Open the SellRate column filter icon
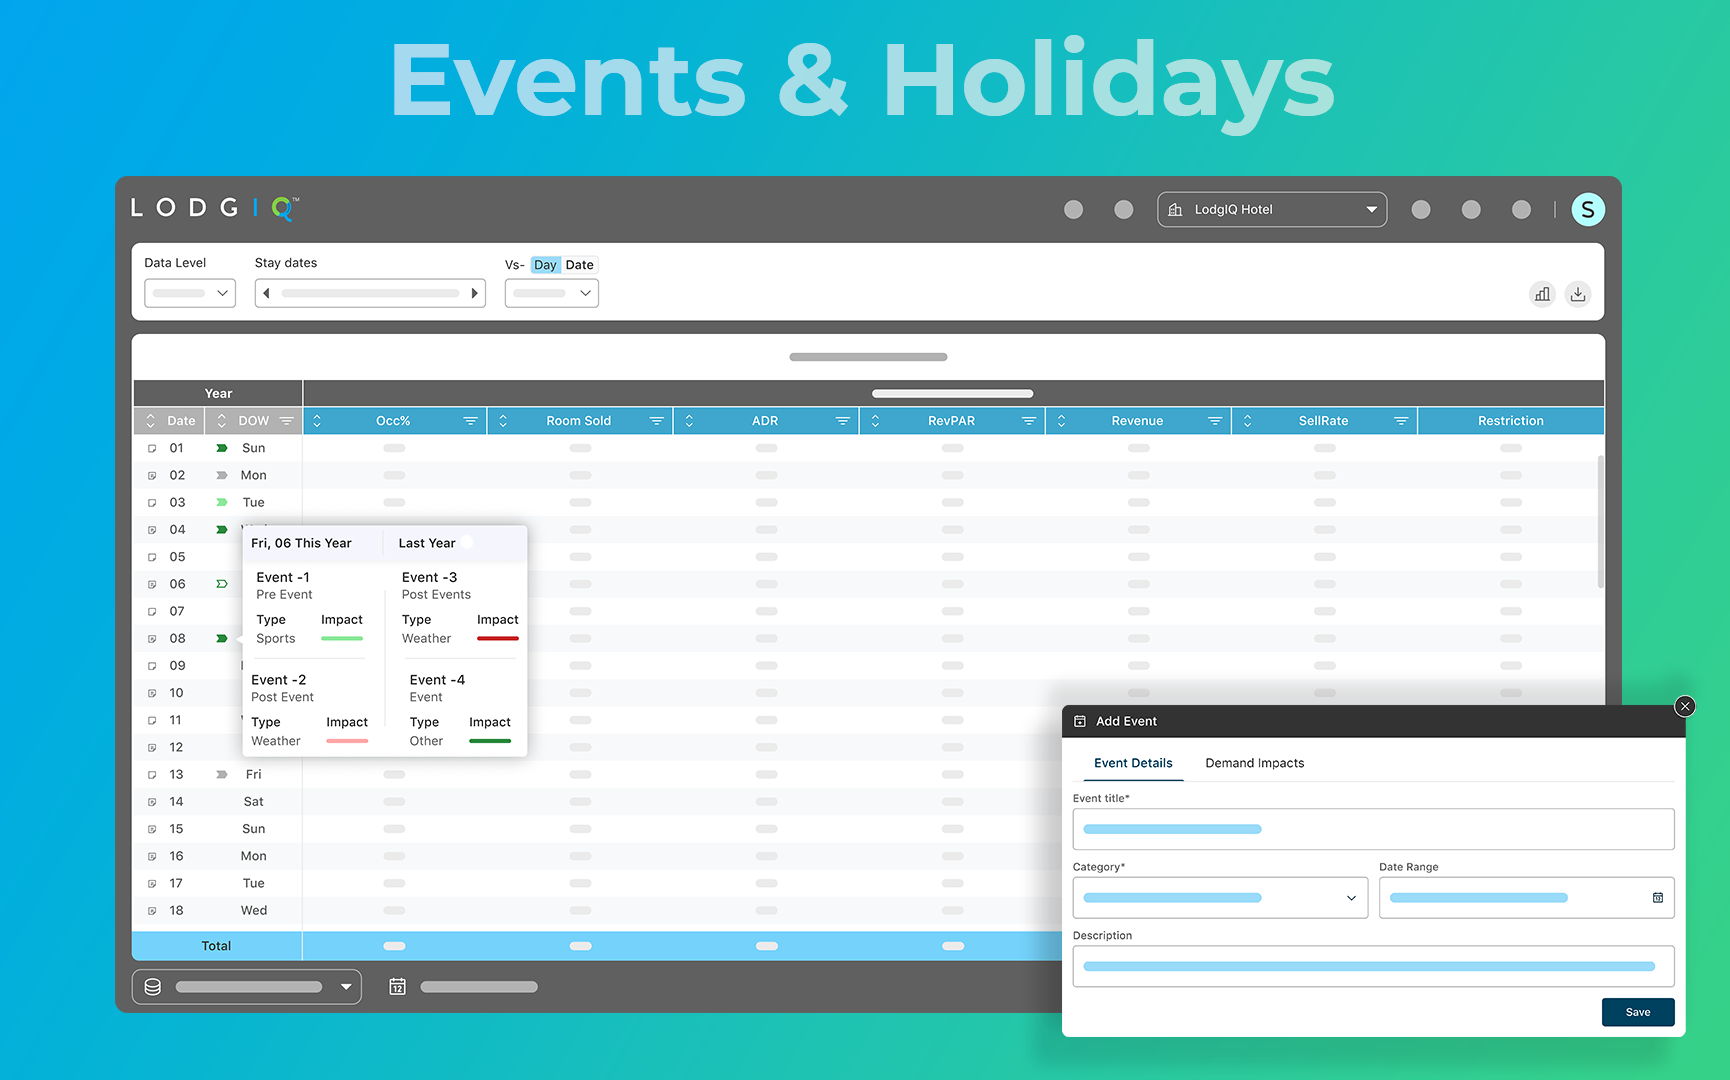Viewport: 1730px width, 1080px height. (x=1400, y=421)
